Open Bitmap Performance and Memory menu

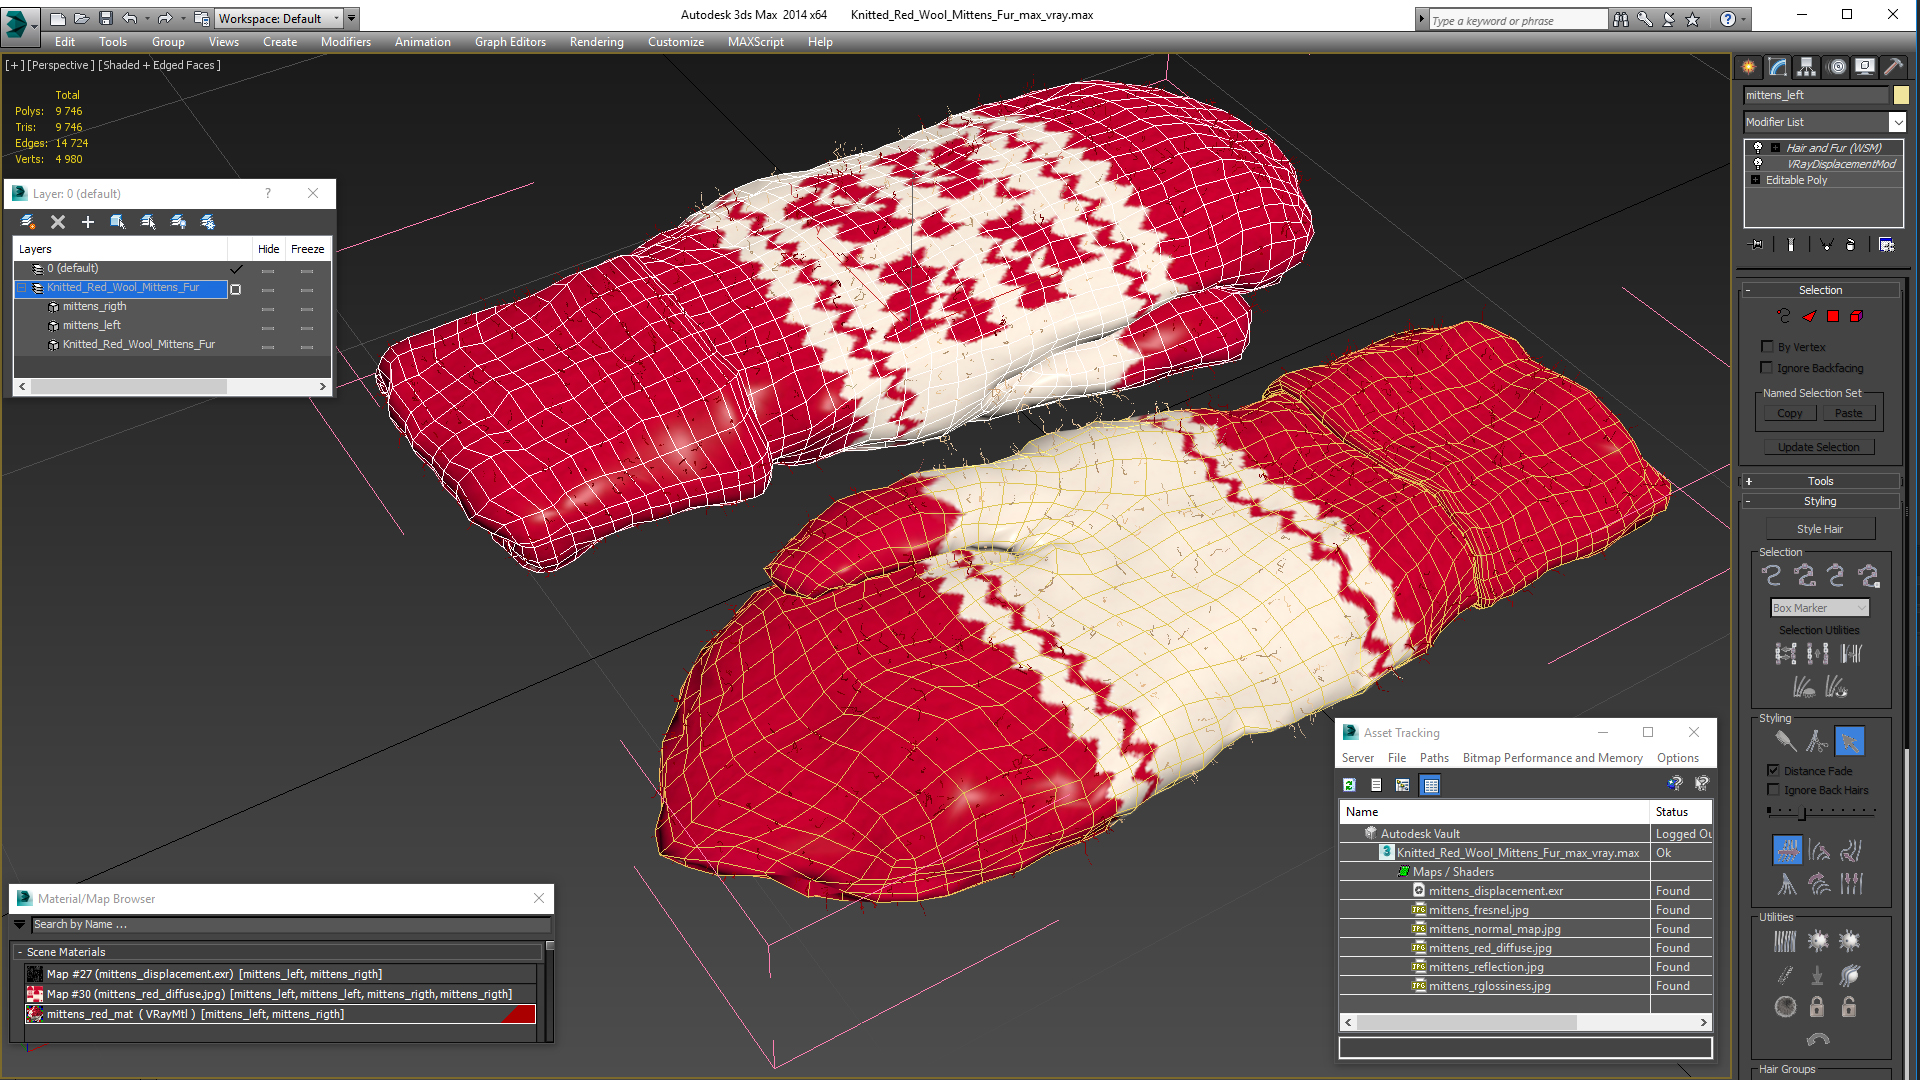click(1552, 758)
